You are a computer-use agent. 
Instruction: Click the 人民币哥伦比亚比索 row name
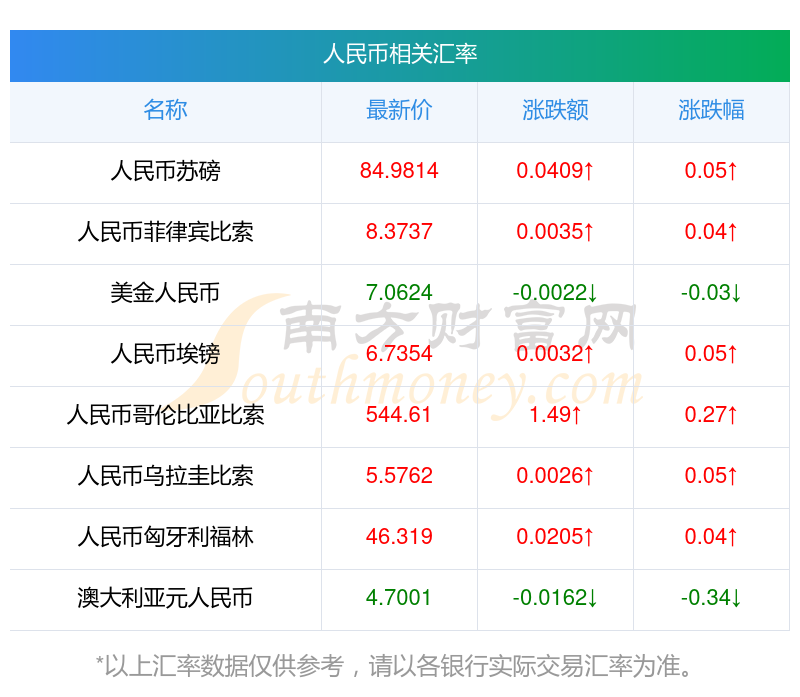click(x=165, y=415)
